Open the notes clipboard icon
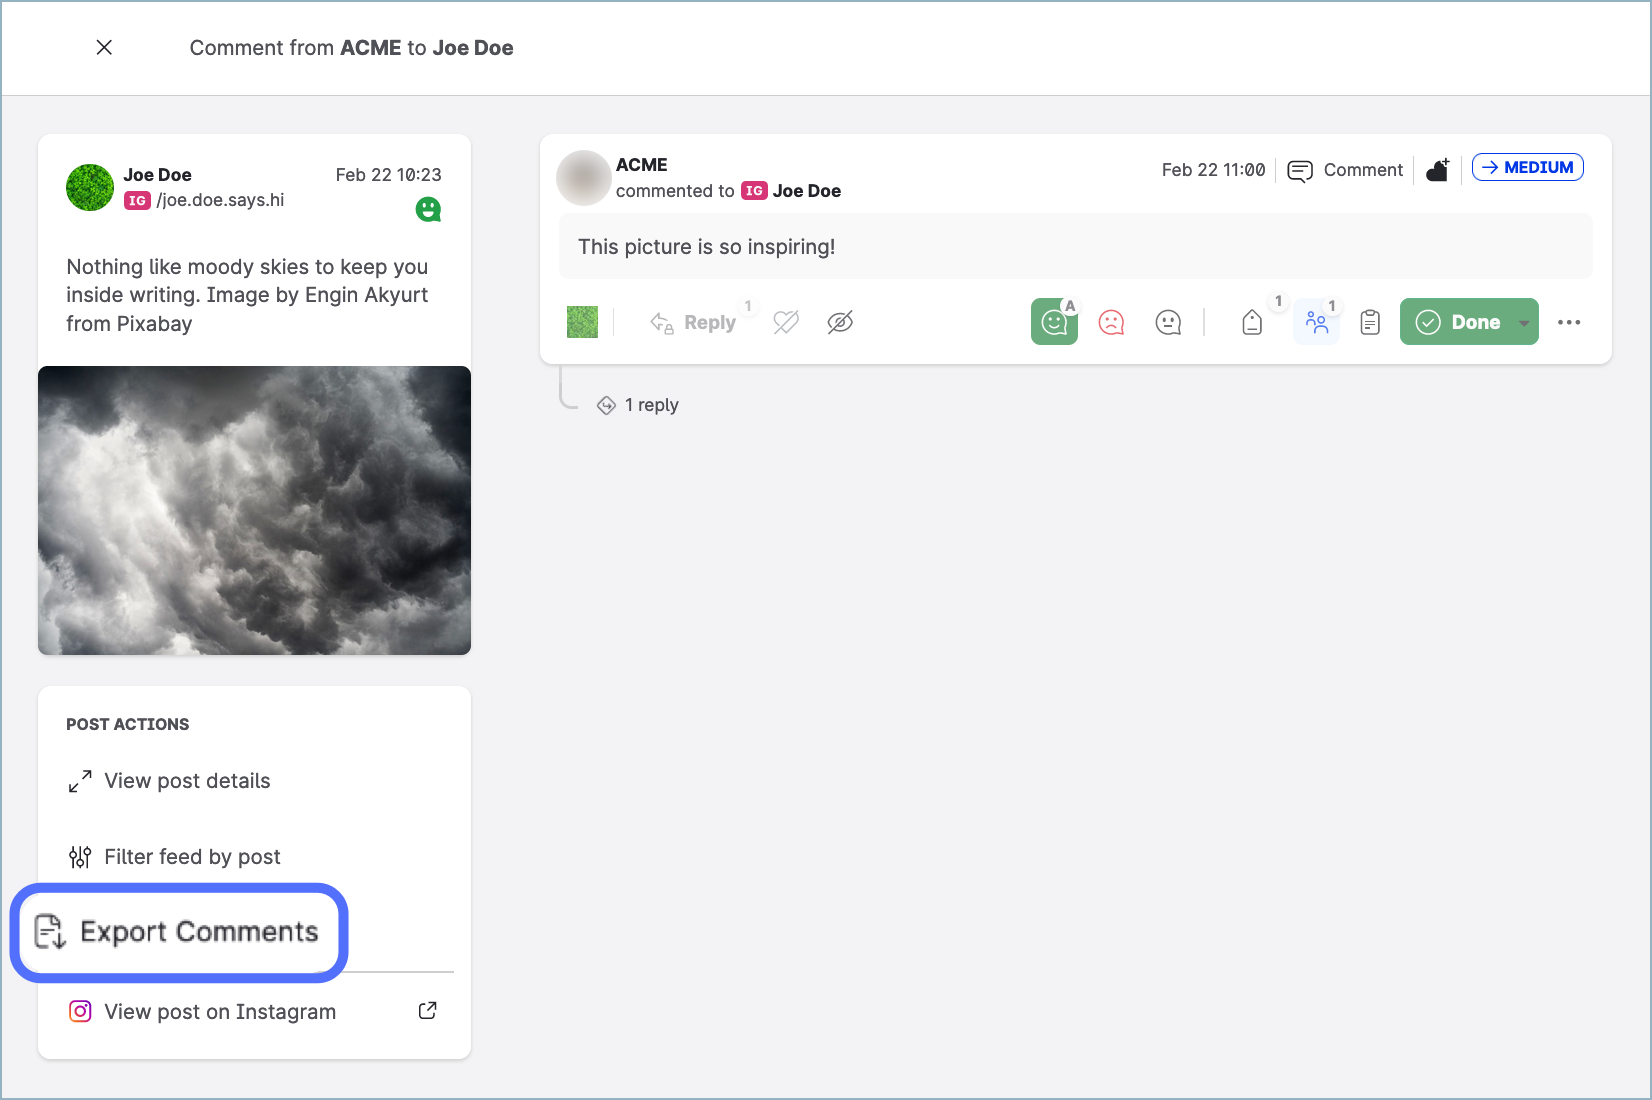Viewport: 1652px width, 1100px height. [1370, 322]
